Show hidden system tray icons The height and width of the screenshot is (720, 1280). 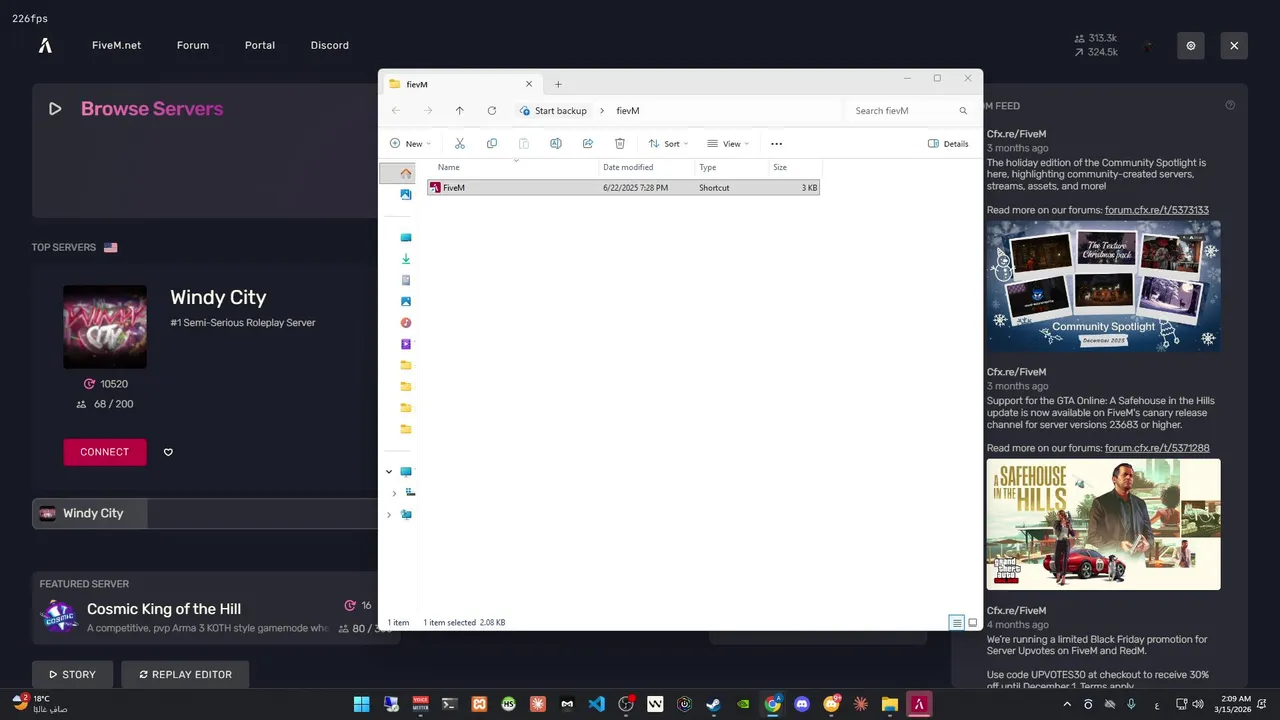[1066, 704]
